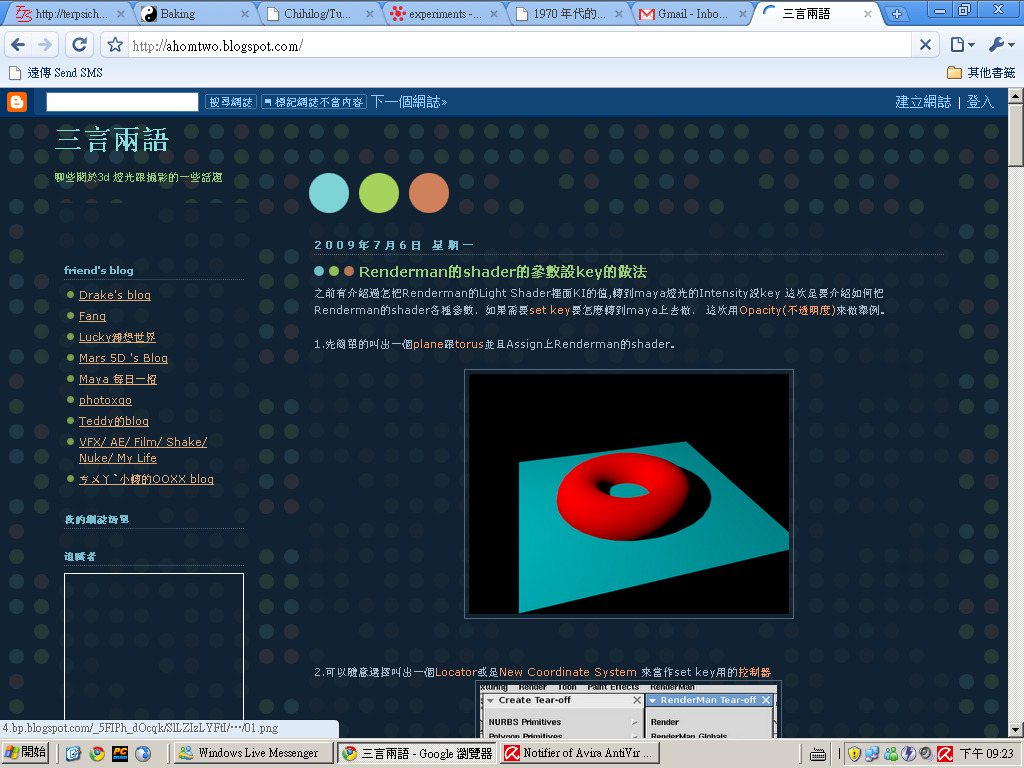Reload the page with the refresh icon

click(80, 44)
